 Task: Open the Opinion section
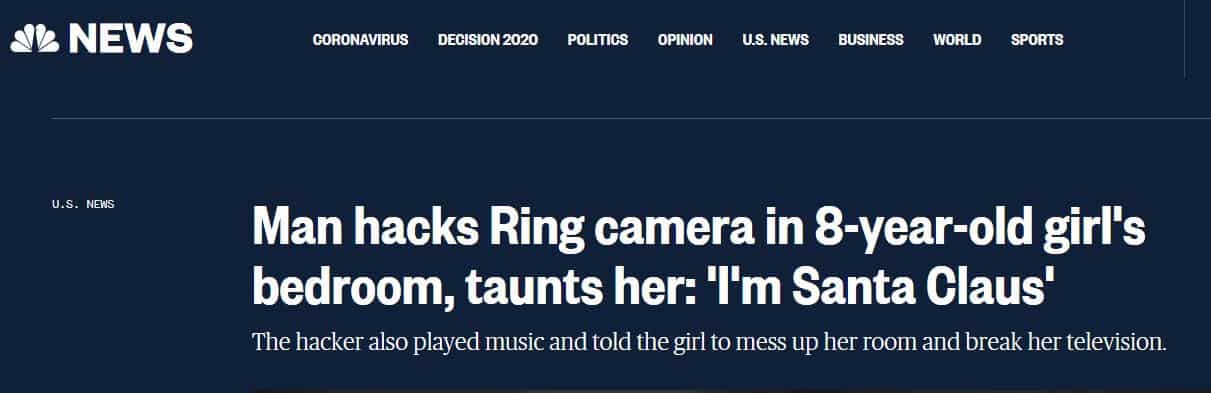click(x=685, y=40)
